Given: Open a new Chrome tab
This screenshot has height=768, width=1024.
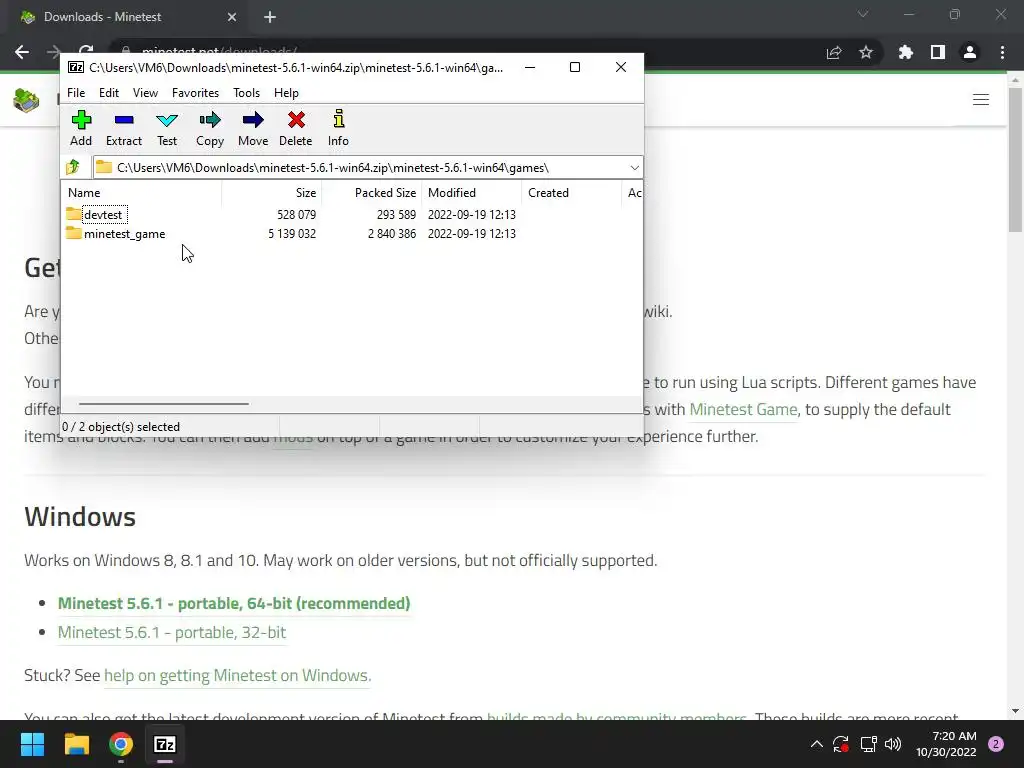Looking at the screenshot, I should tap(270, 17).
